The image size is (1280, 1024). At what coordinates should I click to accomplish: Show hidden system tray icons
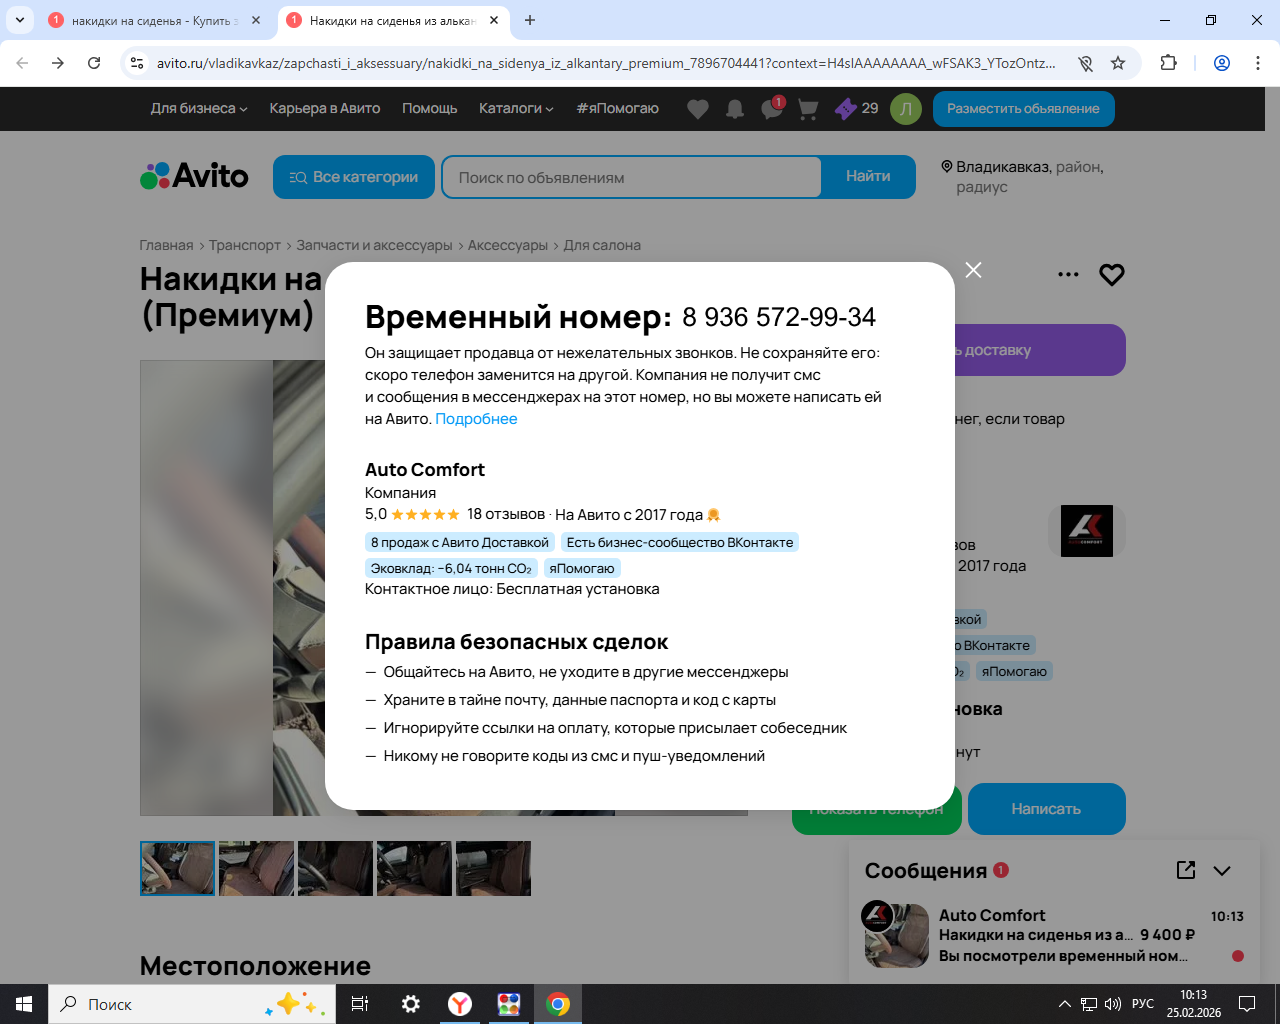1065,1004
